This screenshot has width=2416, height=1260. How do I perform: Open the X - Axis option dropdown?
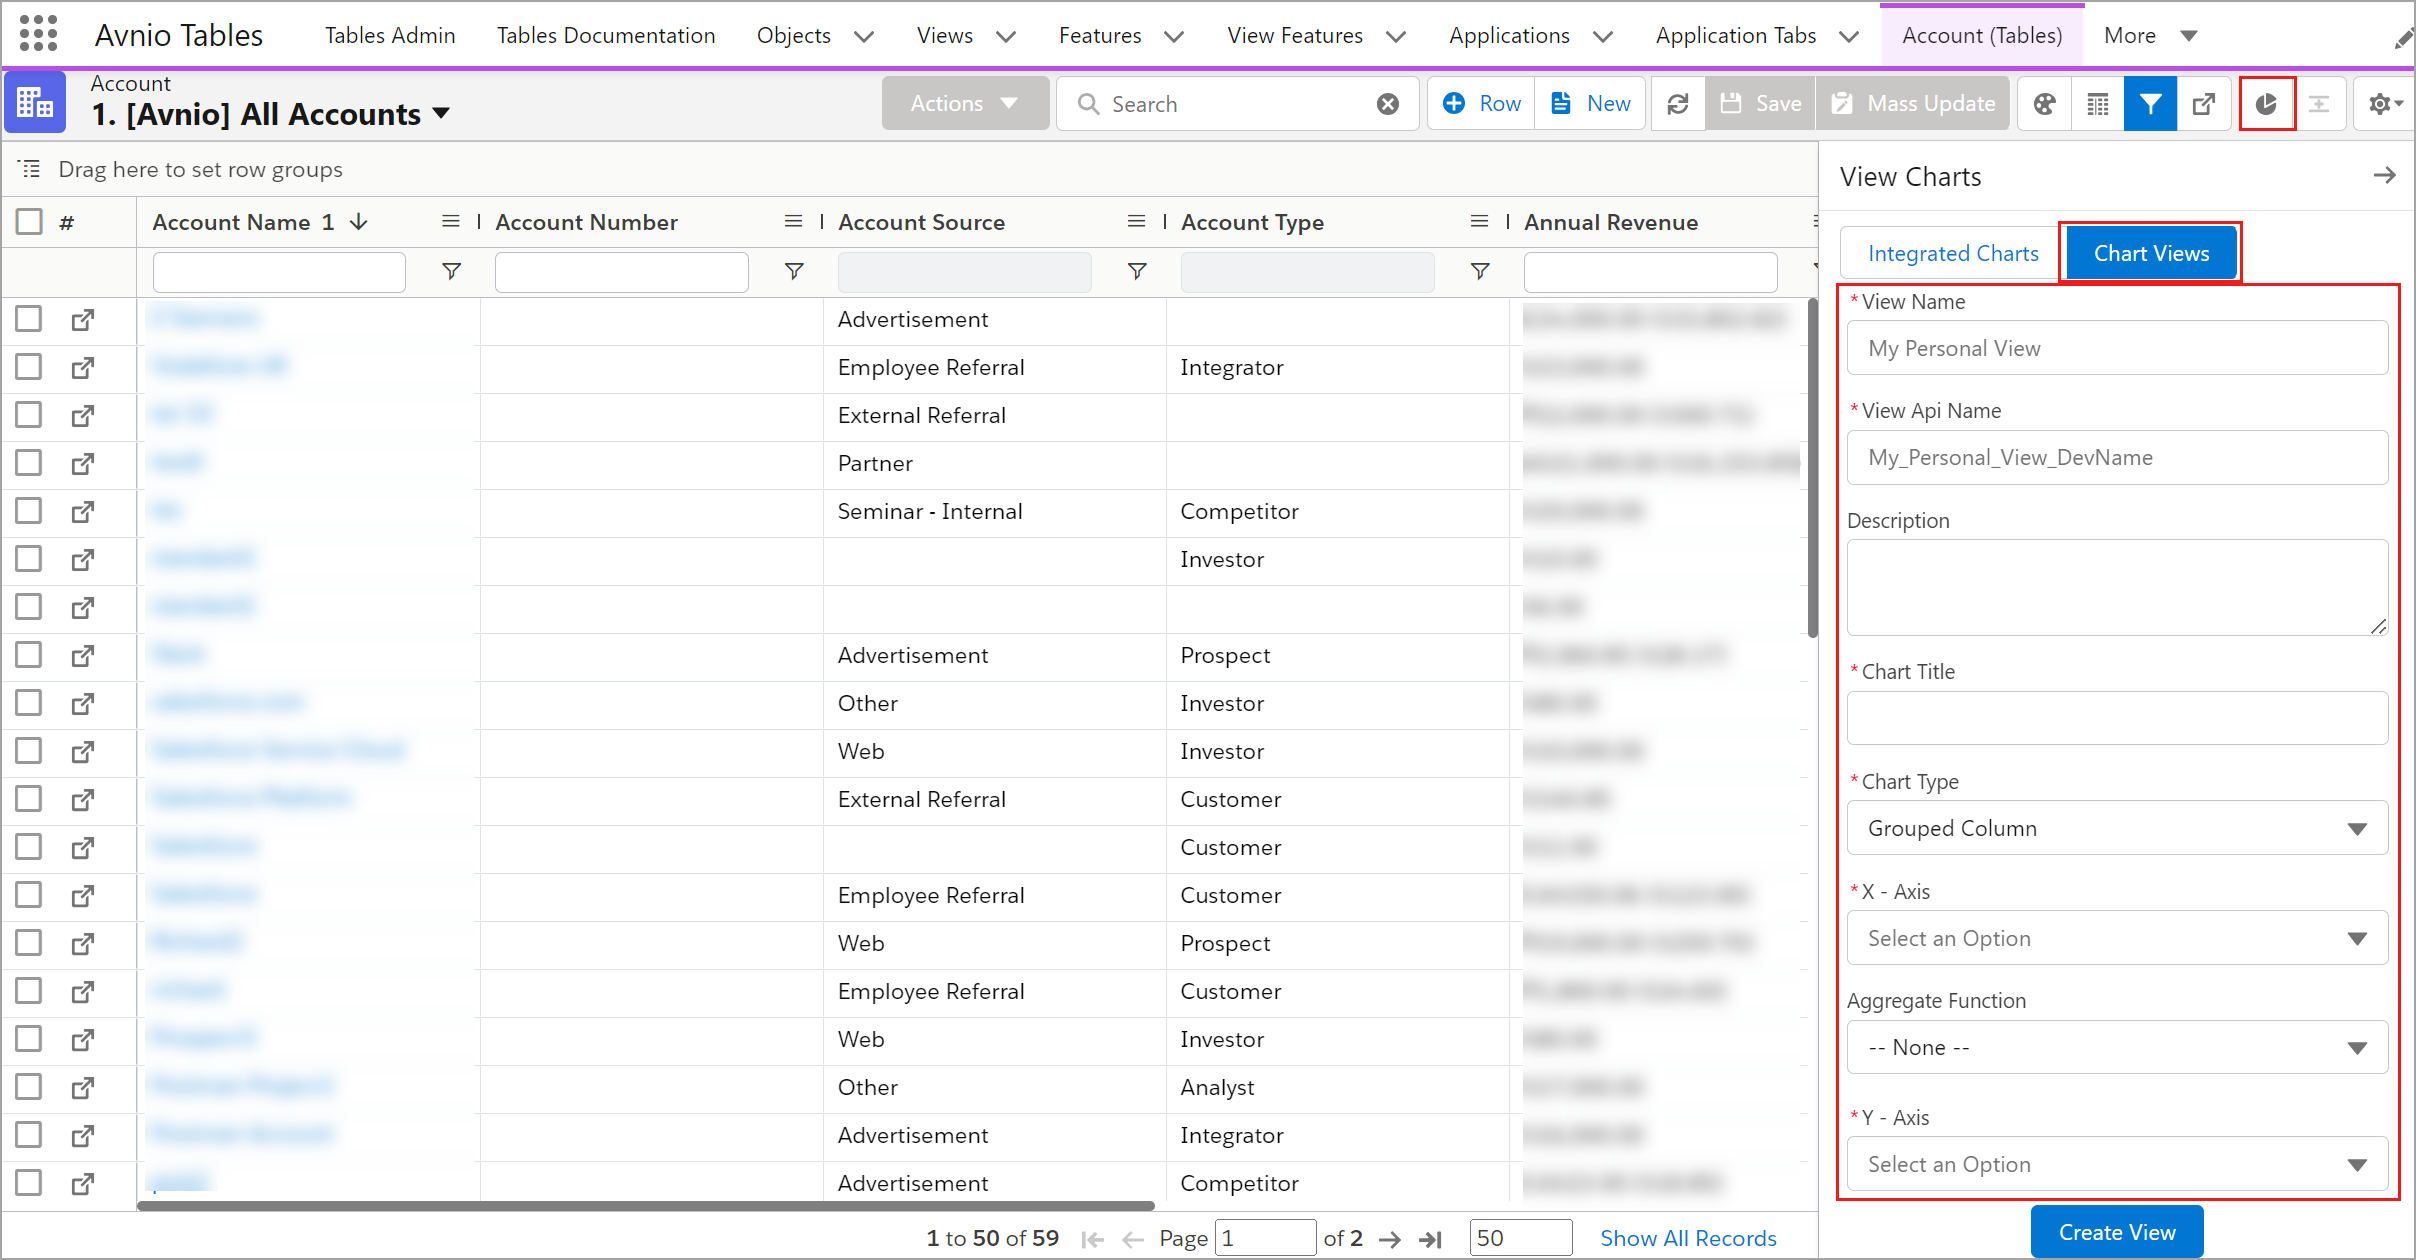click(x=2116, y=938)
